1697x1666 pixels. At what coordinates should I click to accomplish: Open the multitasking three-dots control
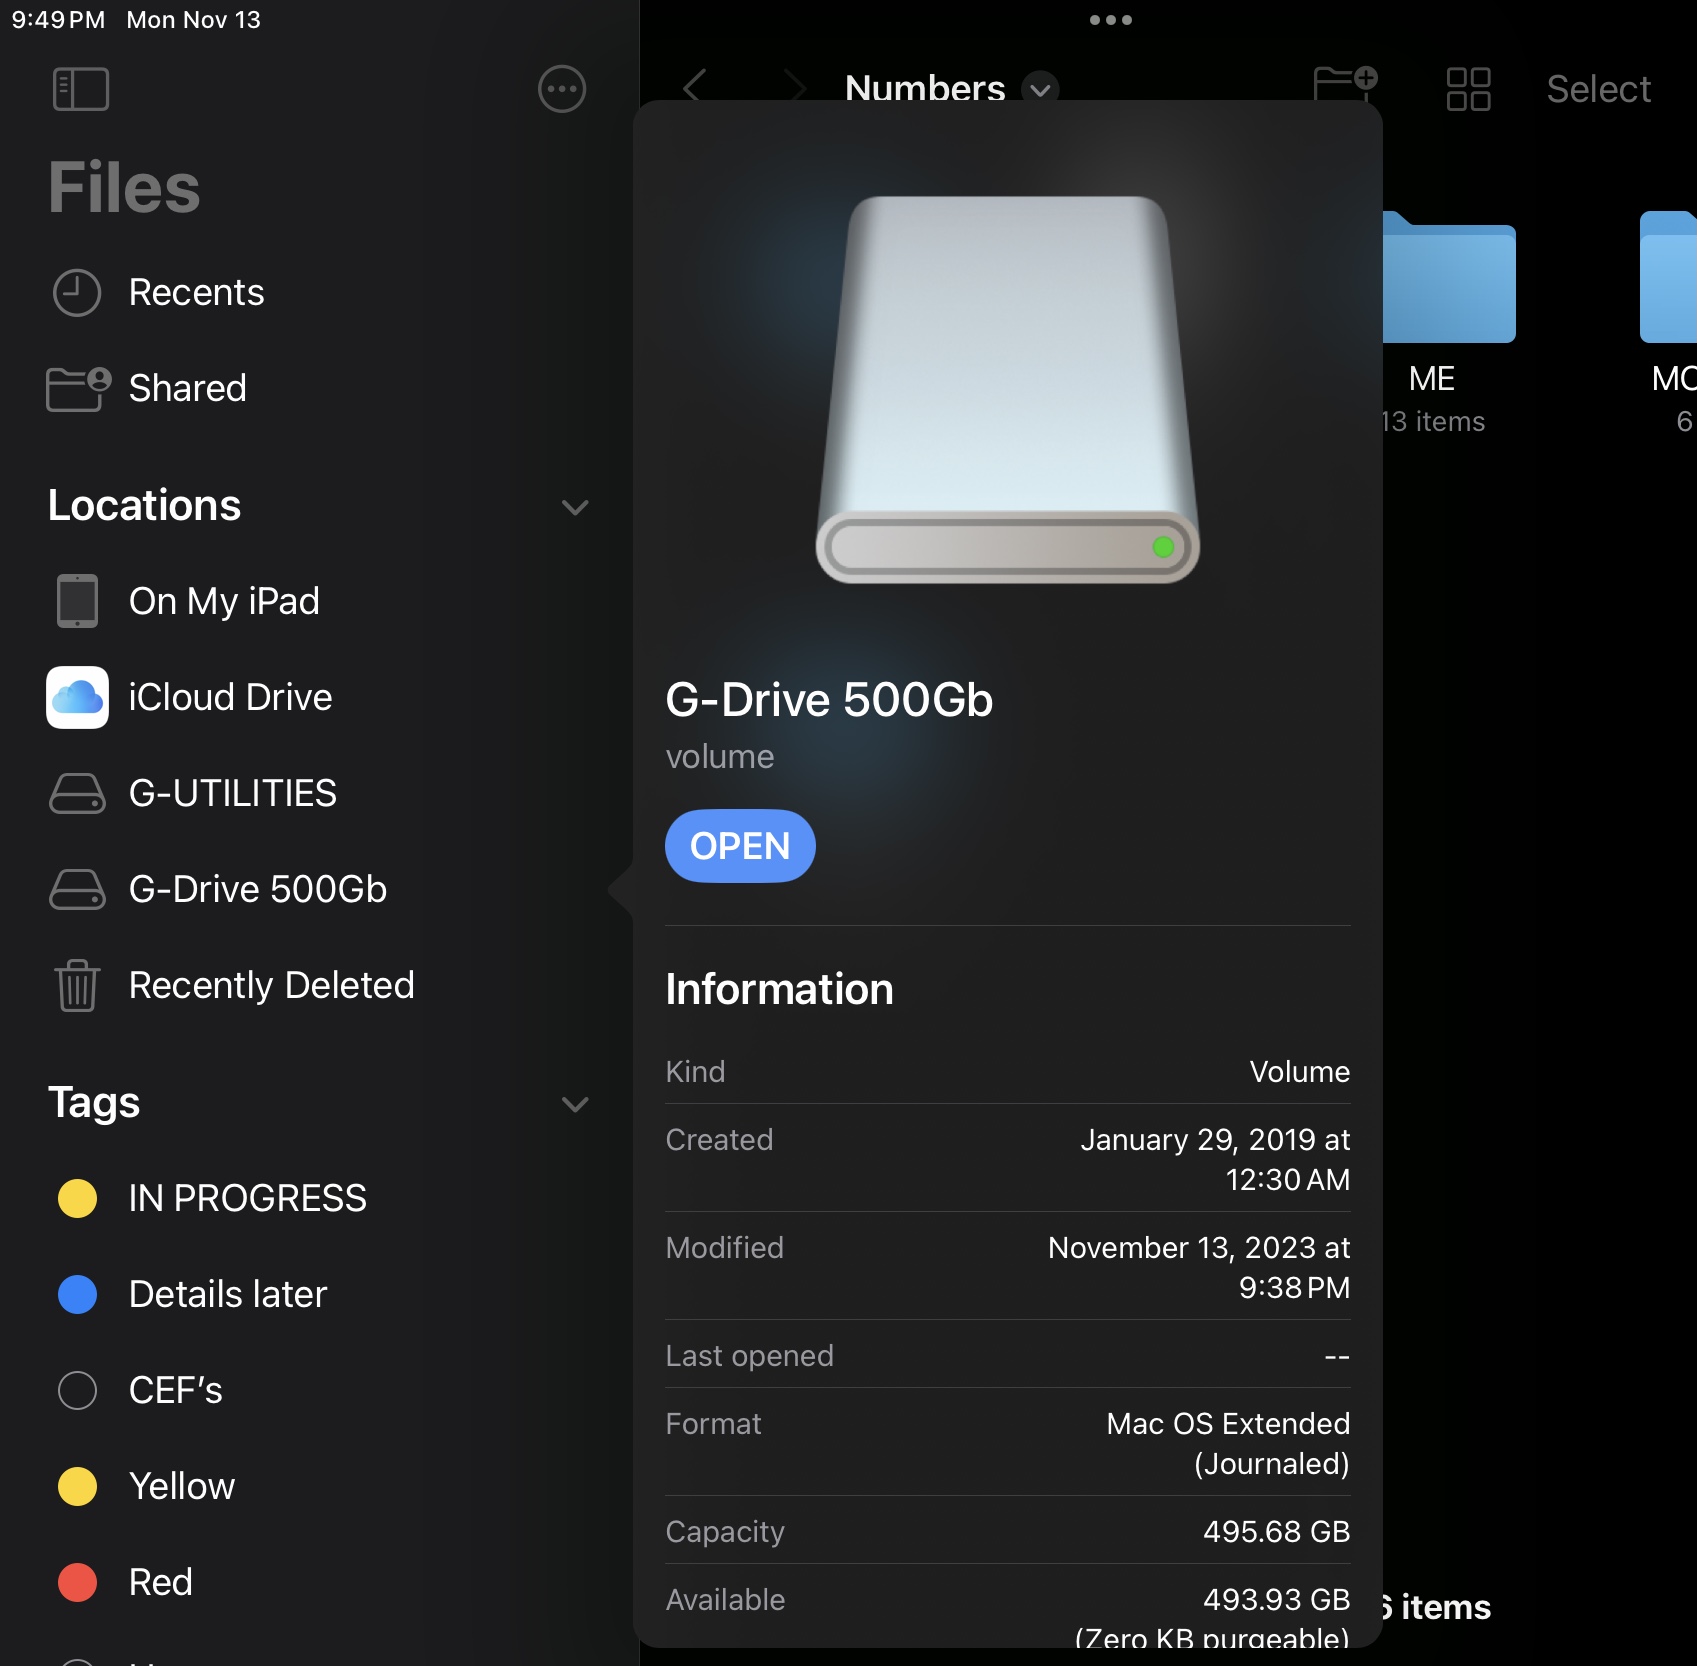[1110, 20]
